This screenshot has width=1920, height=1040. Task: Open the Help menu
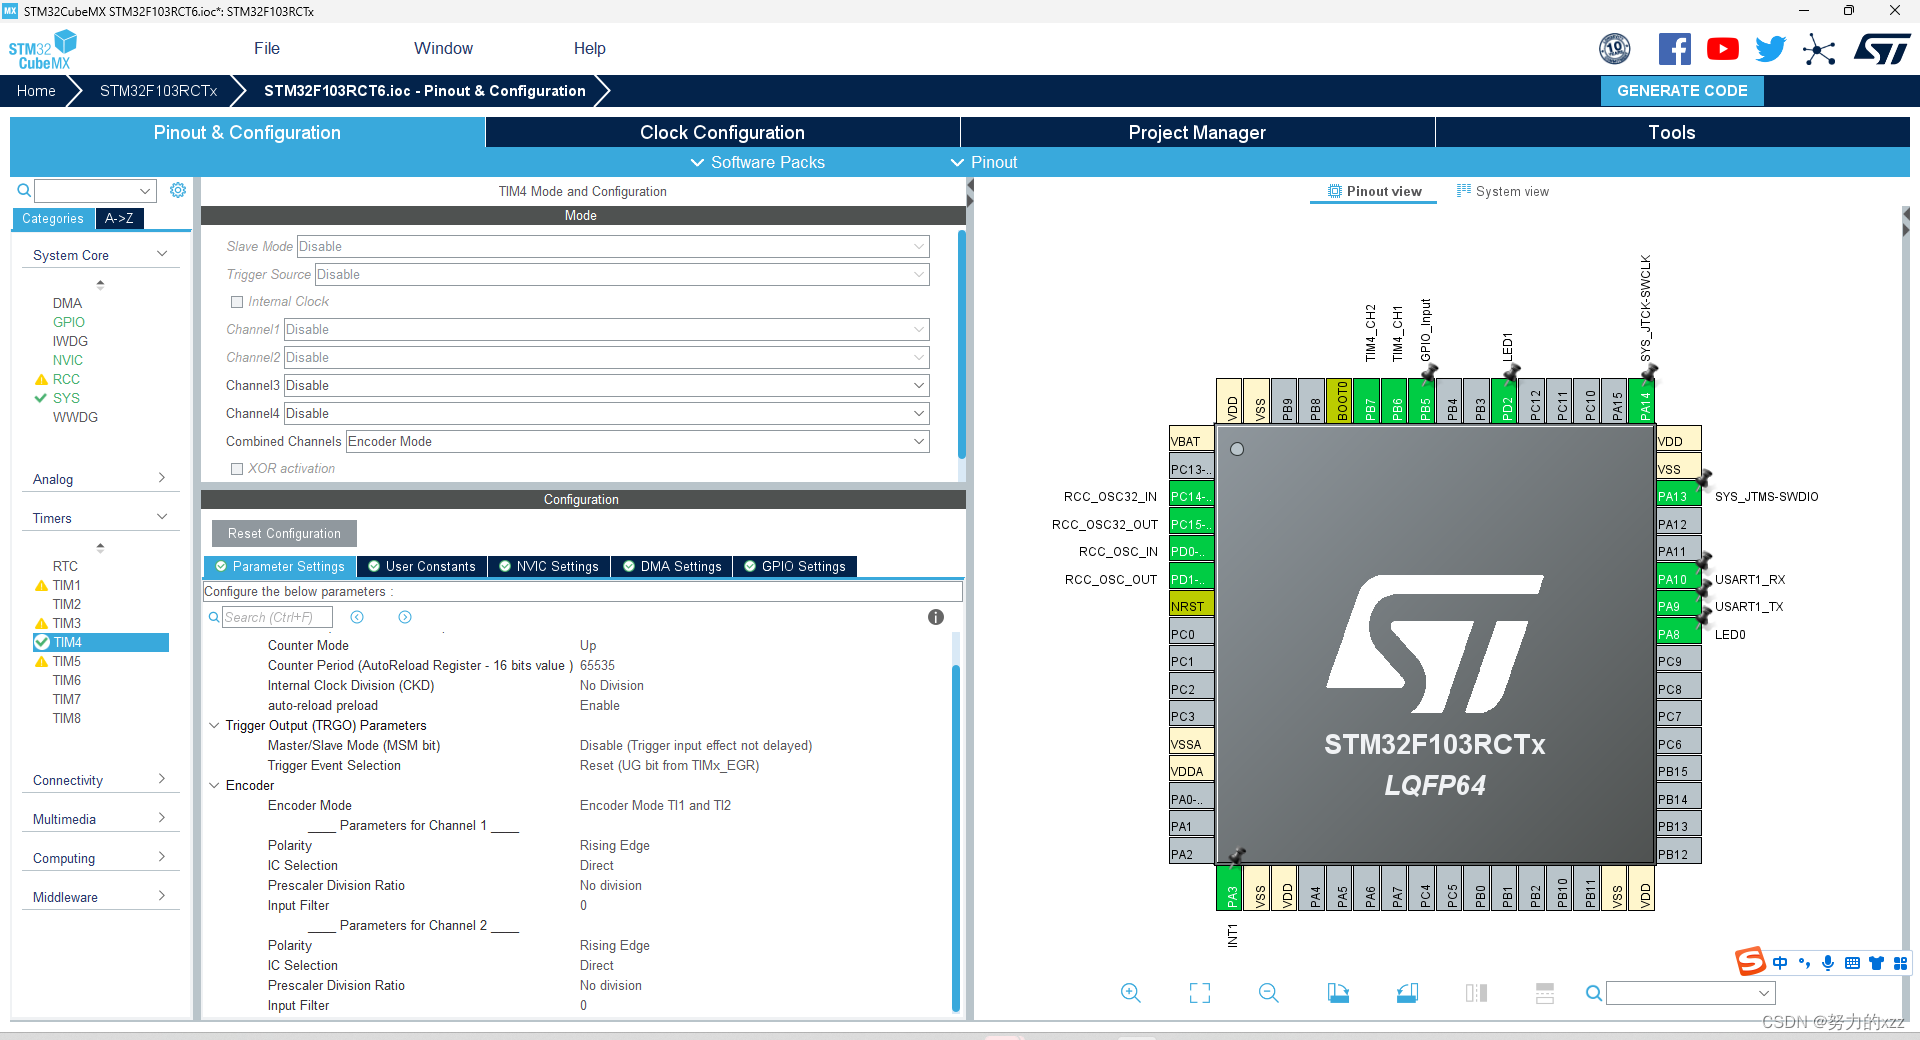click(x=590, y=49)
